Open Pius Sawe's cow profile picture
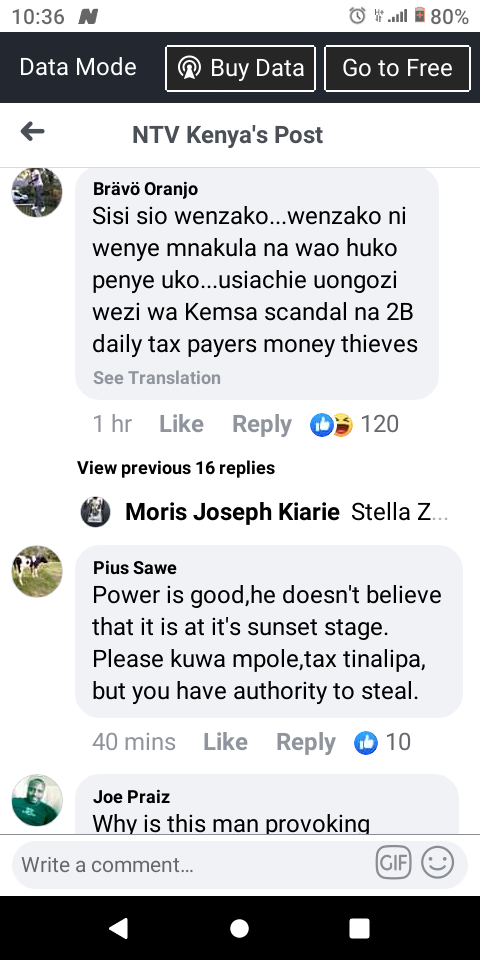 [x=37, y=571]
